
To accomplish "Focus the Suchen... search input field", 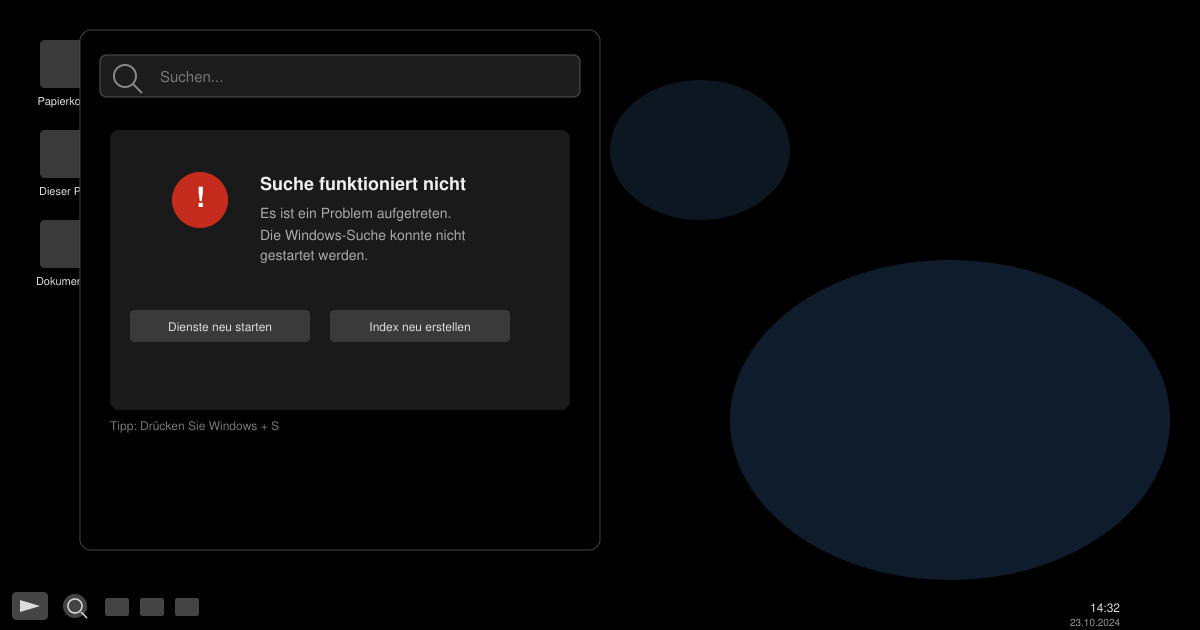I will pos(340,76).
